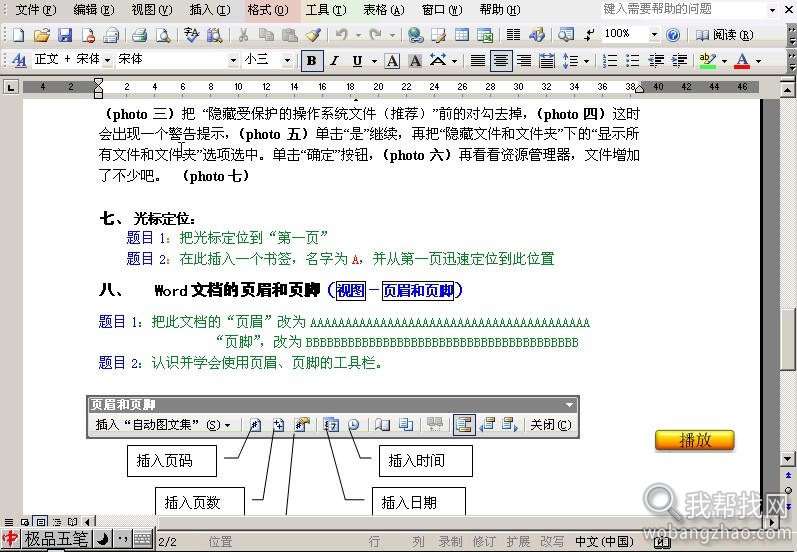Increase the paragraph indent
797x552 pixels.
click(x=679, y=61)
